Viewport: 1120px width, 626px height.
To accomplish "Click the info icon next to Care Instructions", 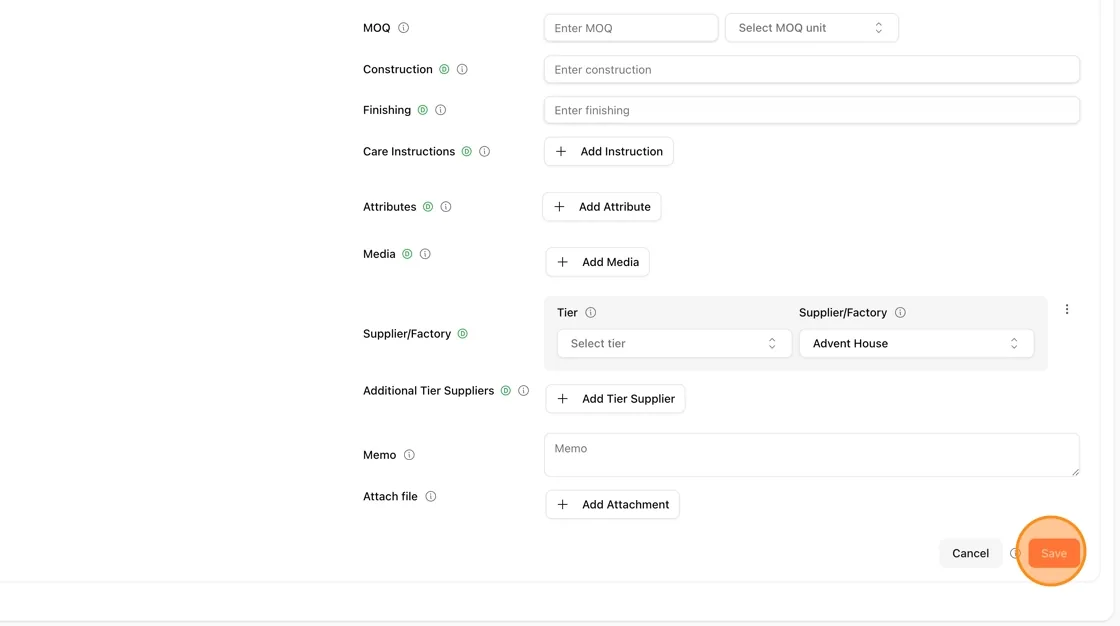I will [x=484, y=151].
